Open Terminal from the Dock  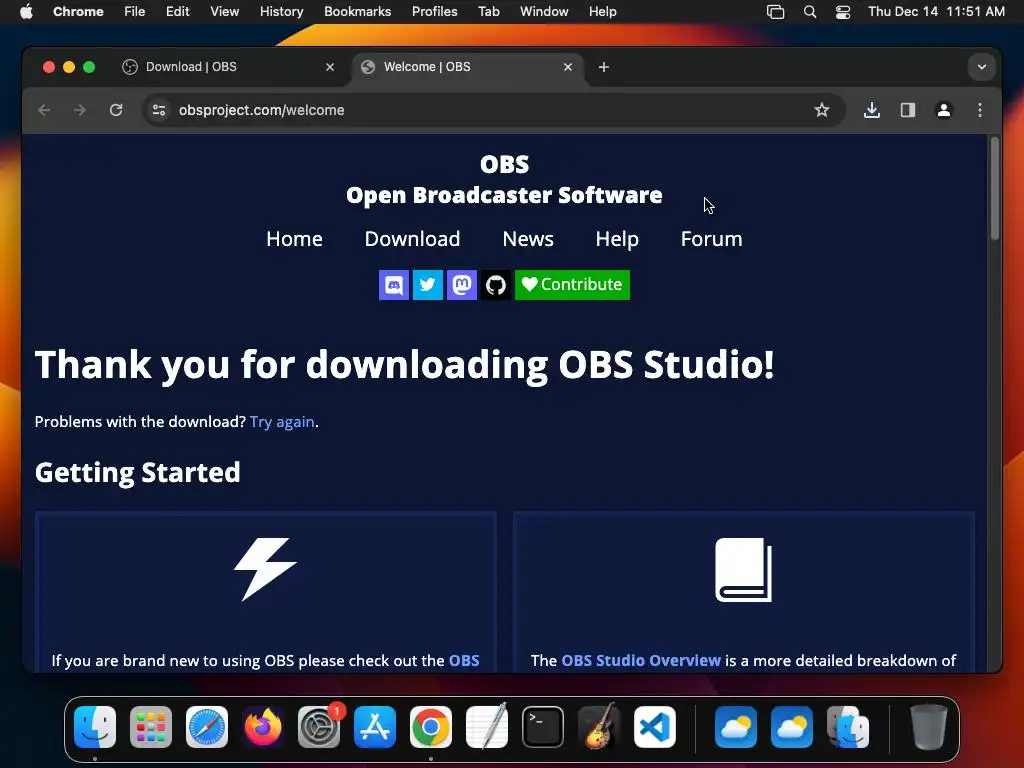(543, 727)
